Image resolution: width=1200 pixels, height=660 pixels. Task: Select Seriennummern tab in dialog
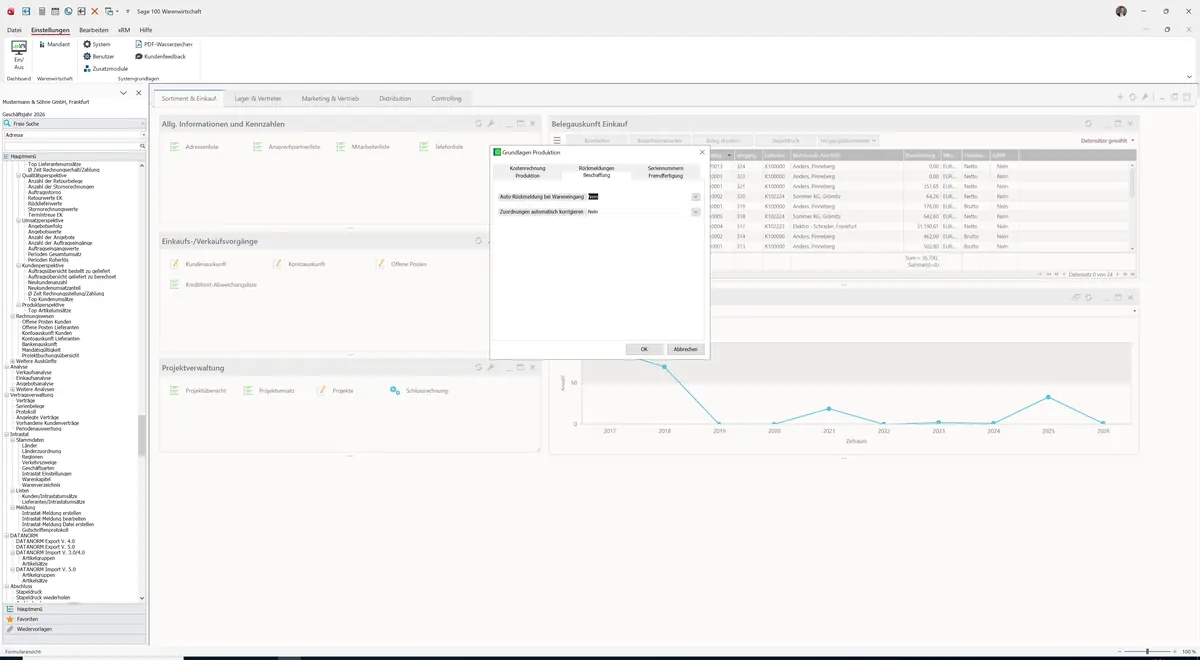click(665, 168)
